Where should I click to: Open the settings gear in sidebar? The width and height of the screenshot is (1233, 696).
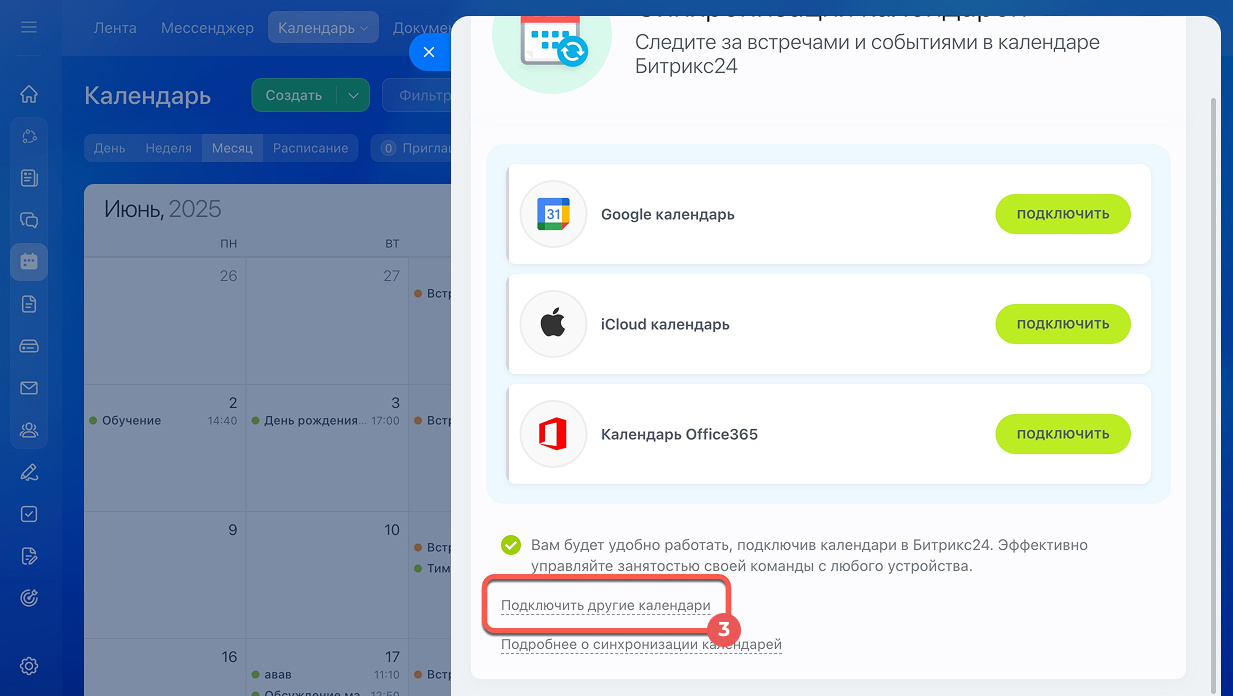tap(29, 665)
